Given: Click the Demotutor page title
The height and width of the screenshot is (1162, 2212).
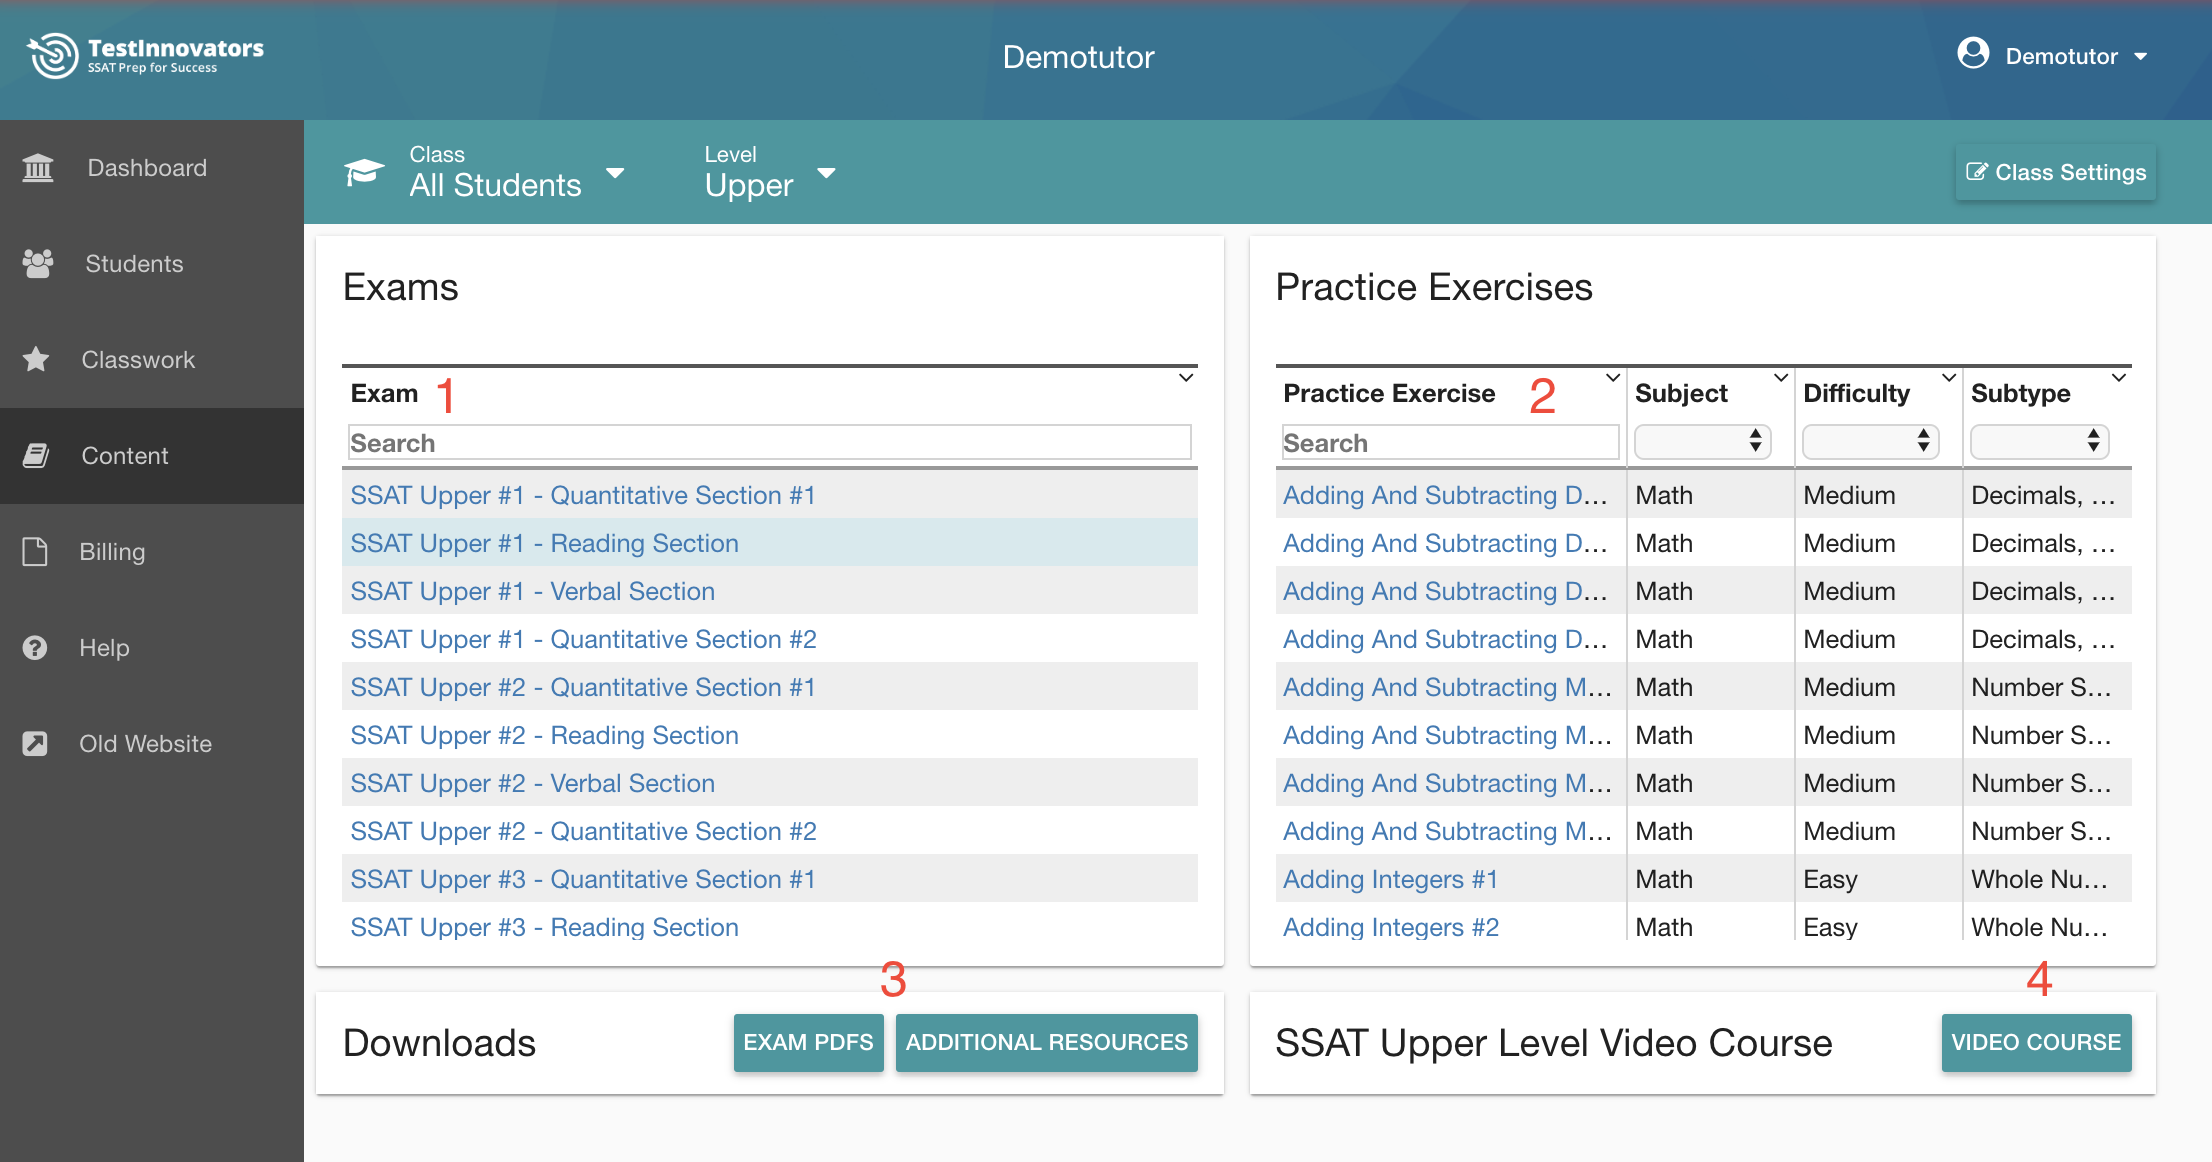Looking at the screenshot, I should pos(1078,57).
